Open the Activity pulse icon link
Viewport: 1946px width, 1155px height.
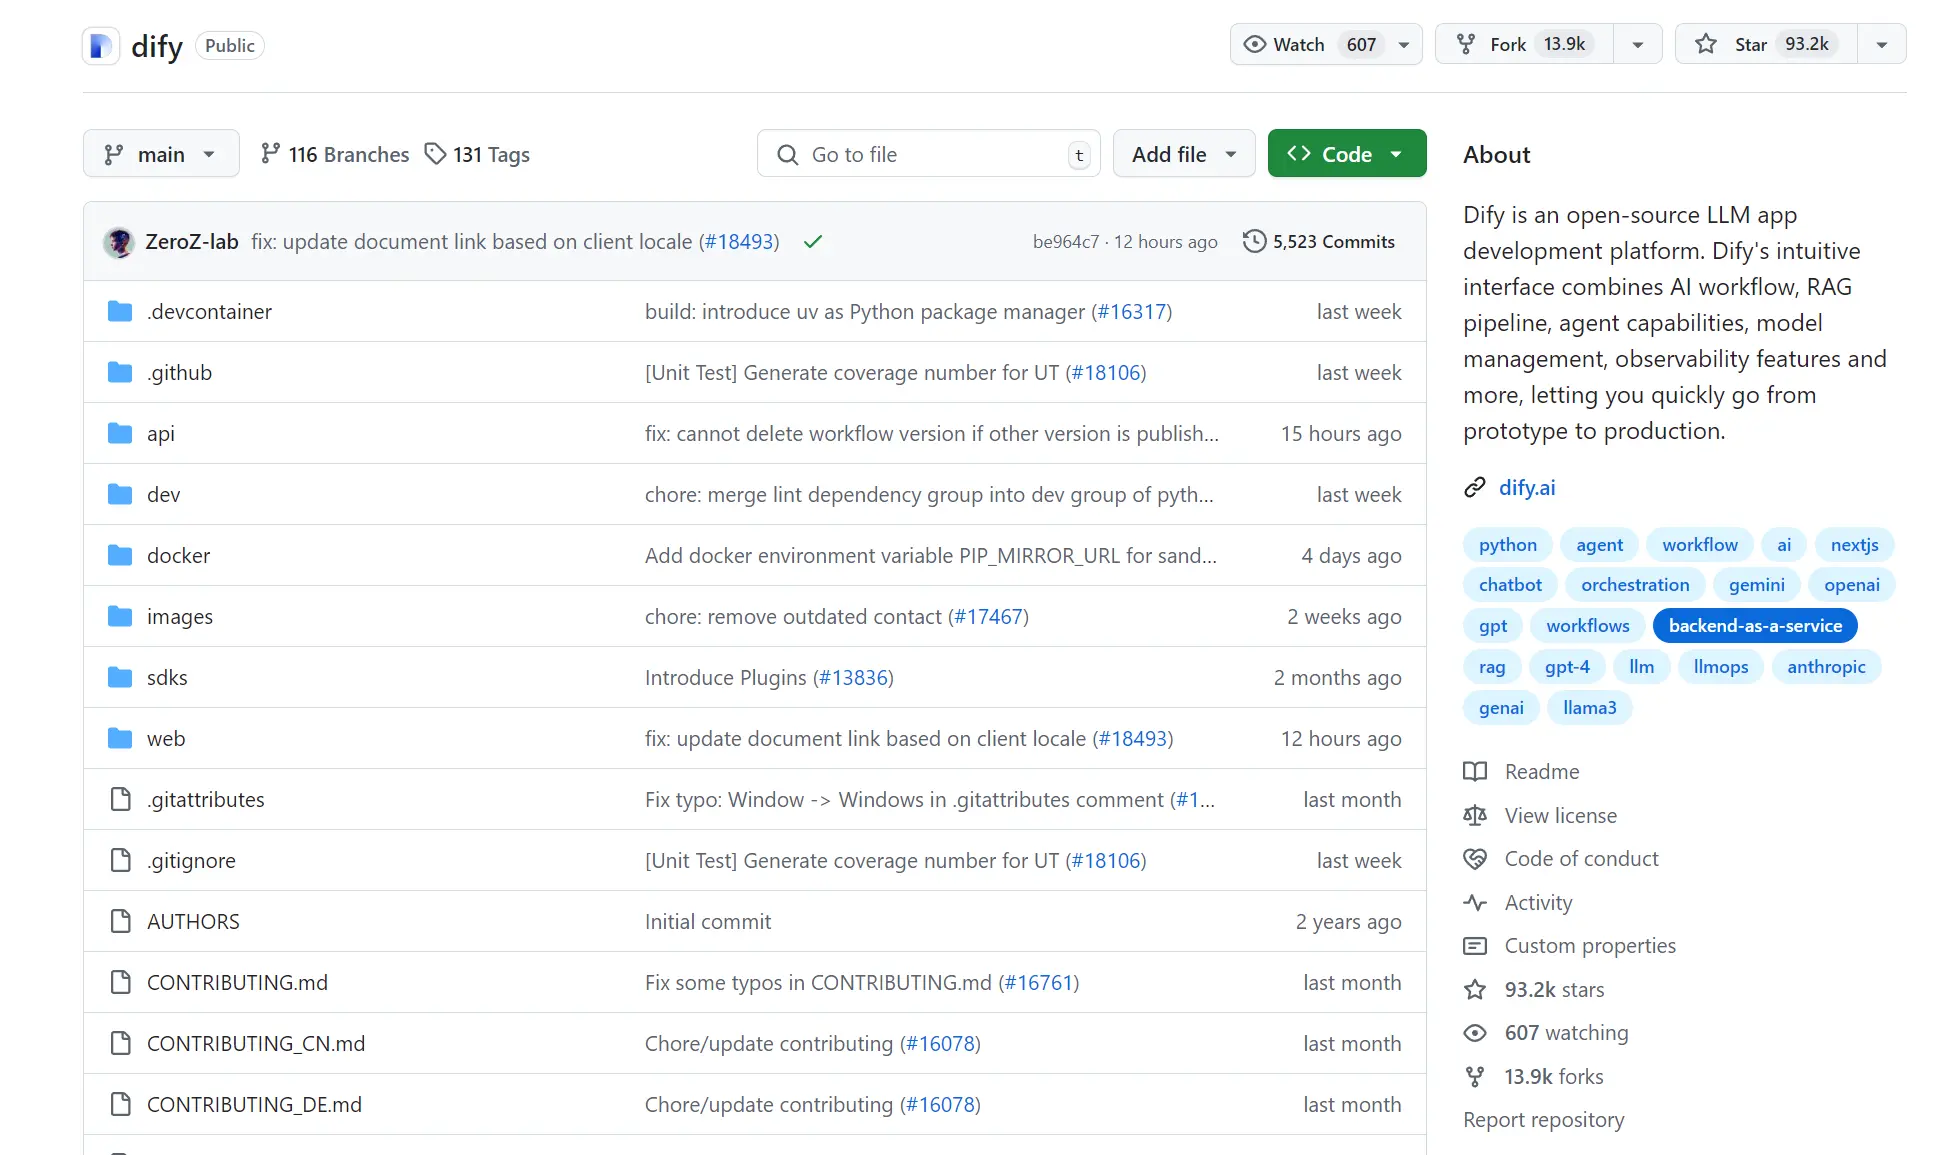pos(1474,903)
